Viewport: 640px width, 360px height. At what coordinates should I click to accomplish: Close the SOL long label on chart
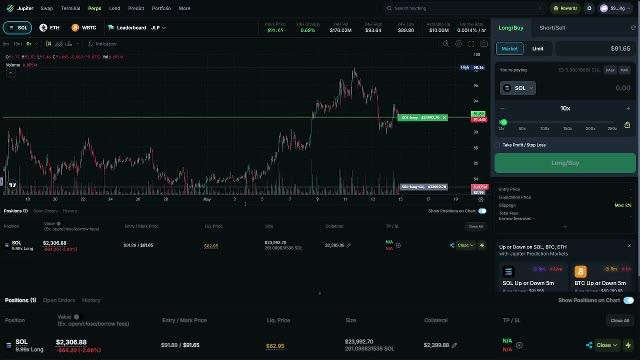pyautogui.click(x=444, y=118)
